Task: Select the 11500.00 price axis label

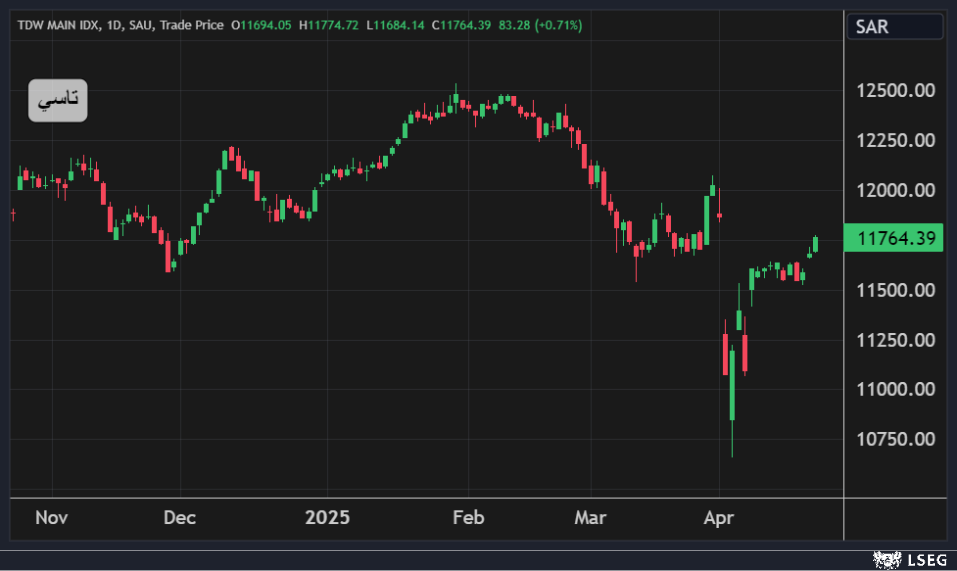Action: 895,290
